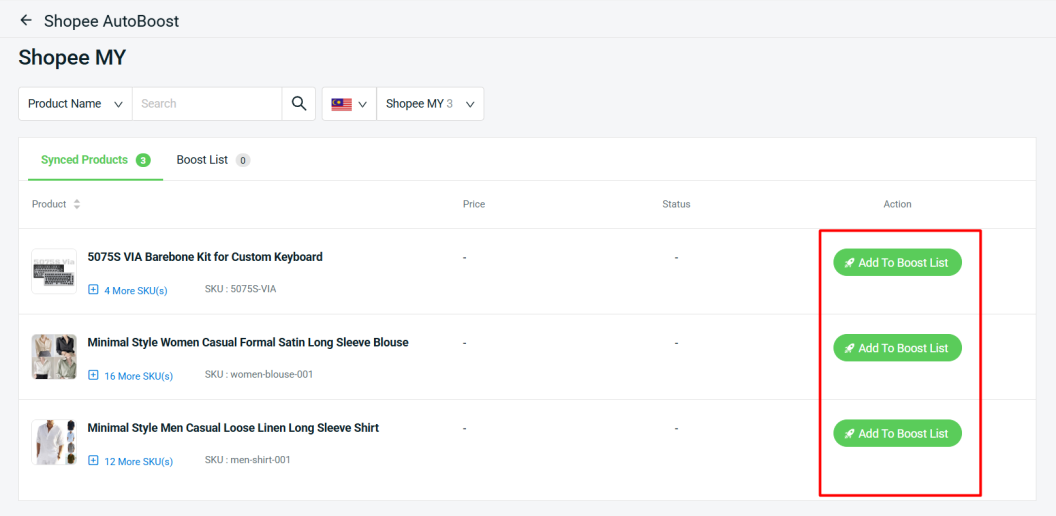This screenshot has height=516, width=1056.
Task: Click the Price column header
Action: point(473,204)
